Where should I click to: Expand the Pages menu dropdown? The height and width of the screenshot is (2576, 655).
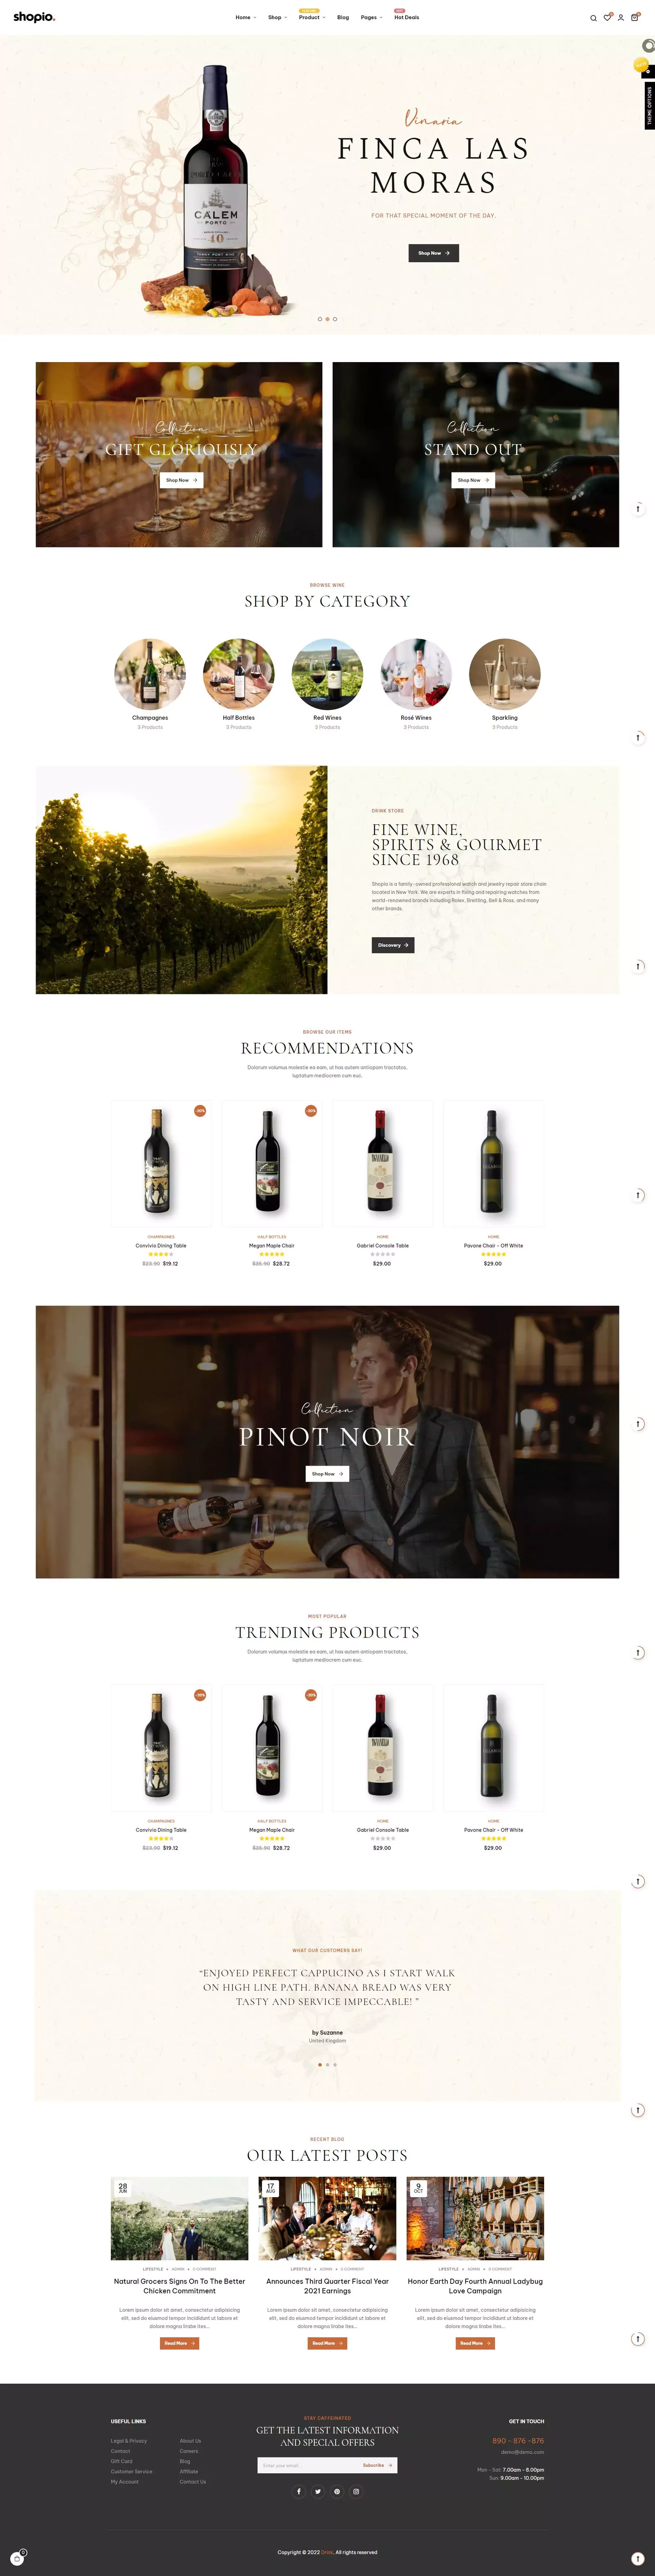pos(371,17)
